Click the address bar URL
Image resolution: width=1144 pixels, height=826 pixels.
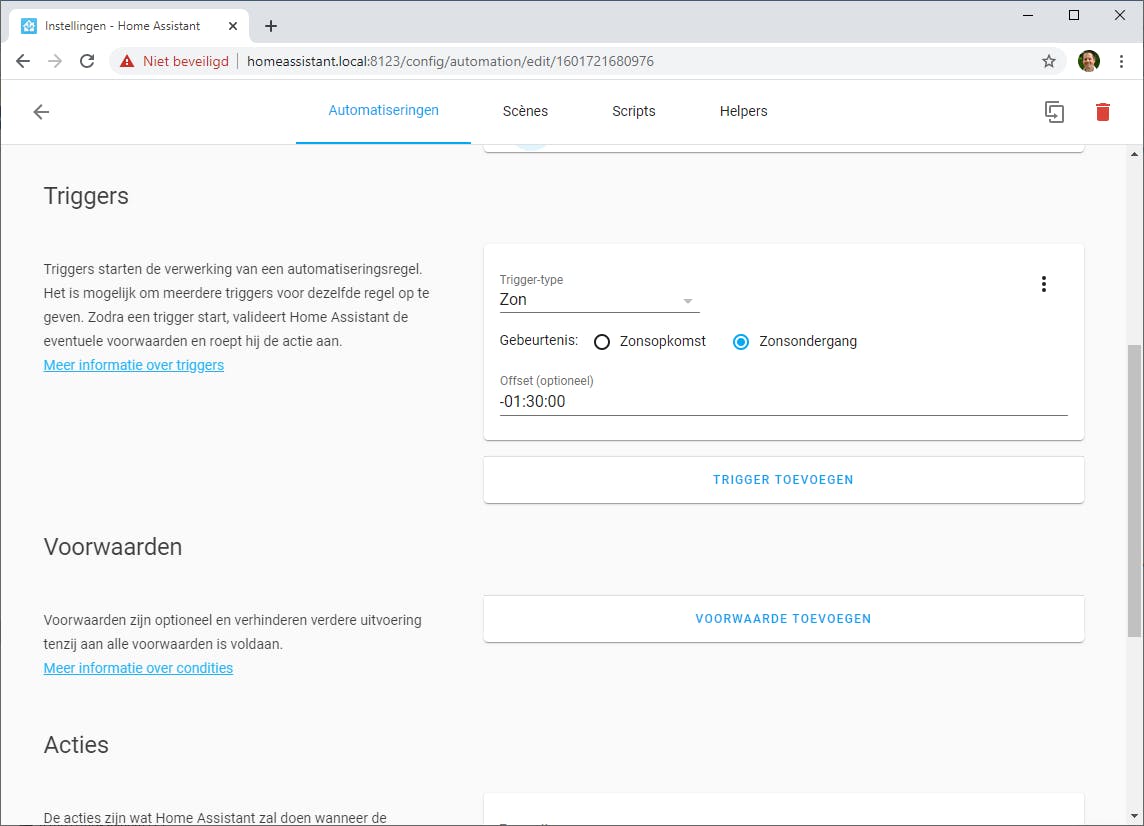point(450,61)
